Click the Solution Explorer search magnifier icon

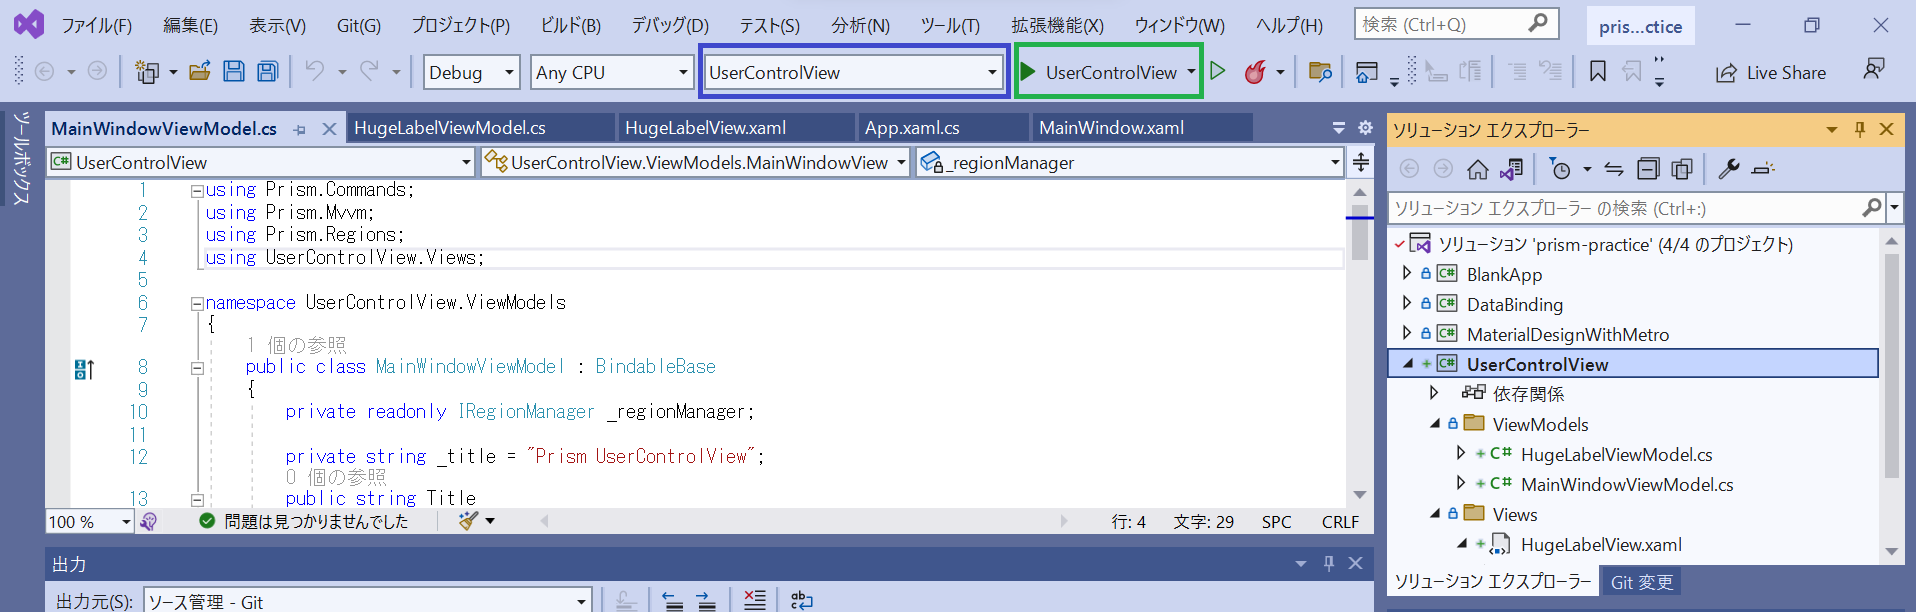click(1872, 207)
